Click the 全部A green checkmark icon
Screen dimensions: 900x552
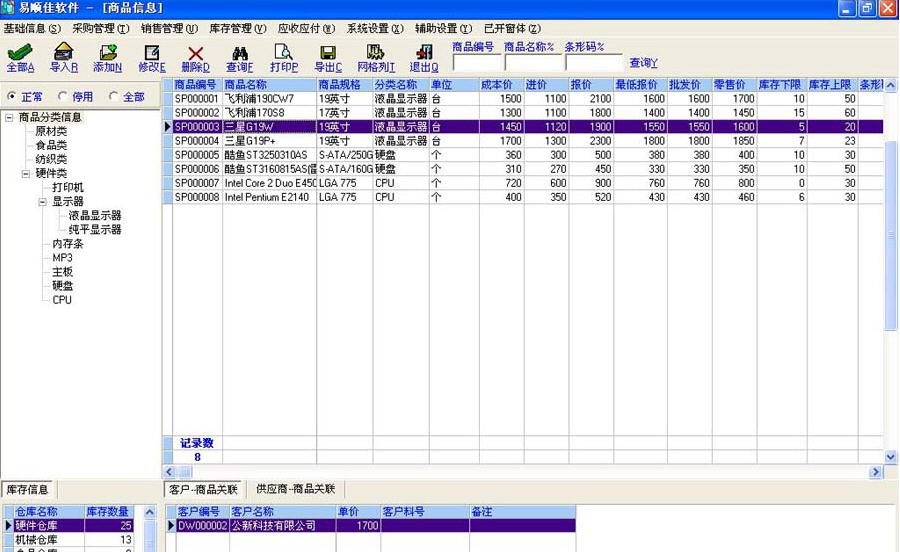[20, 52]
